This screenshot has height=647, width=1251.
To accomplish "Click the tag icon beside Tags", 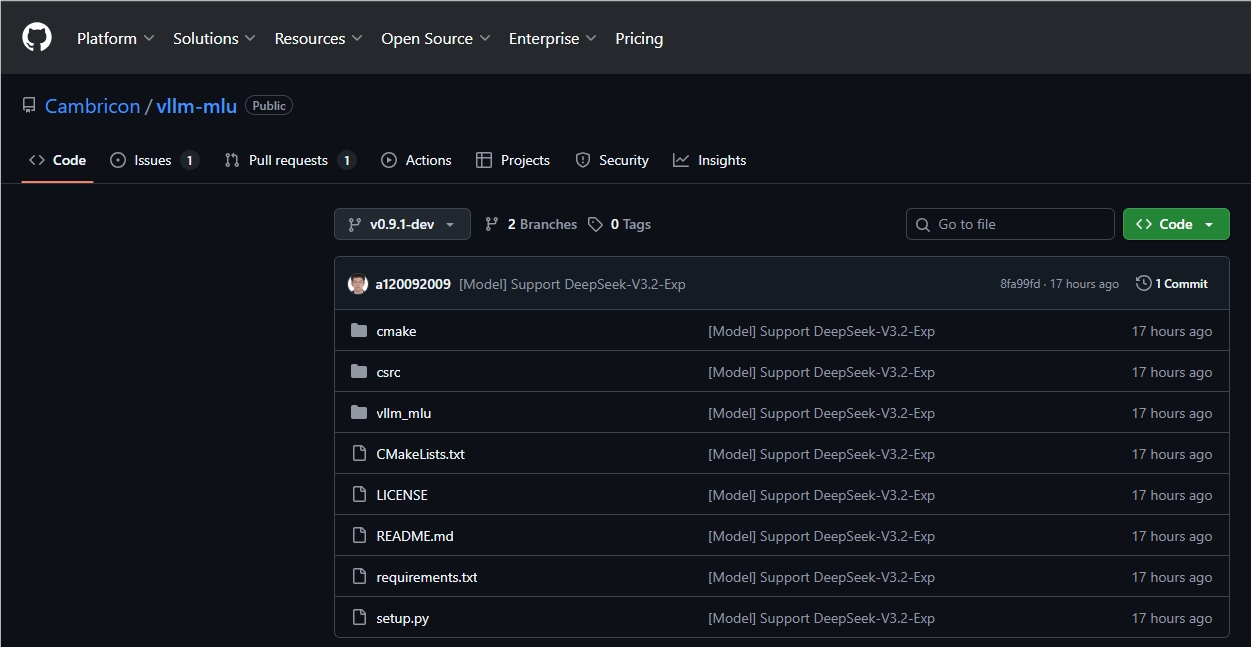I will (x=595, y=225).
